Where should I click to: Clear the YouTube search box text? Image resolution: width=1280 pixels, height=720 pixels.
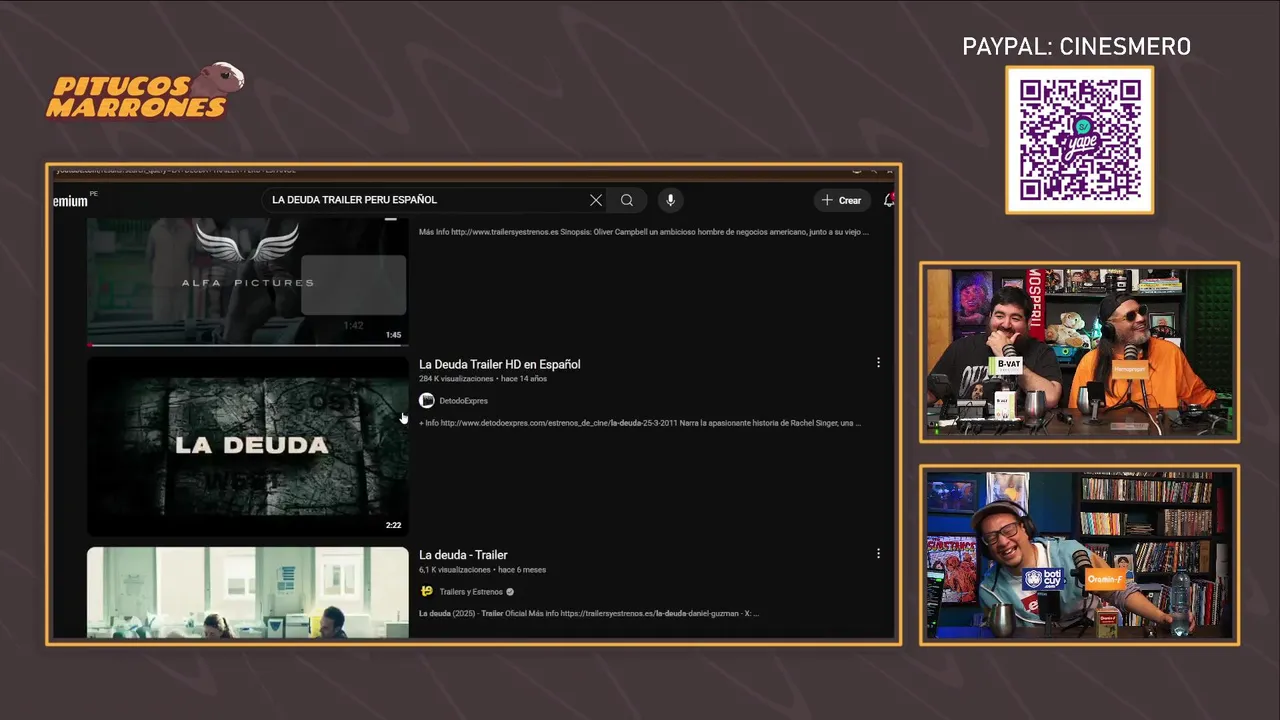coord(596,200)
